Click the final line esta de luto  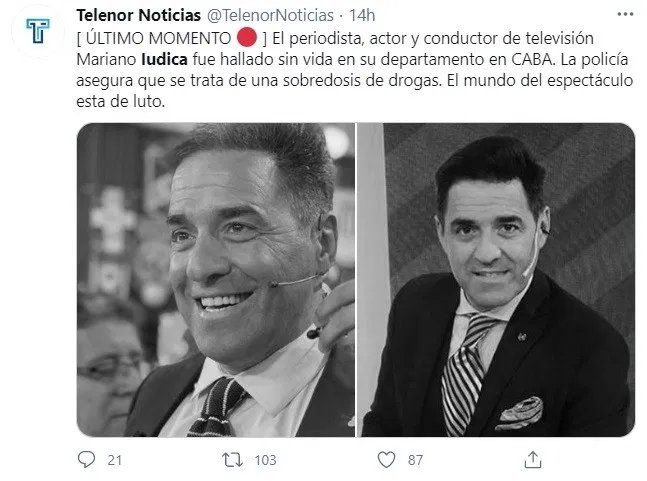pos(120,101)
